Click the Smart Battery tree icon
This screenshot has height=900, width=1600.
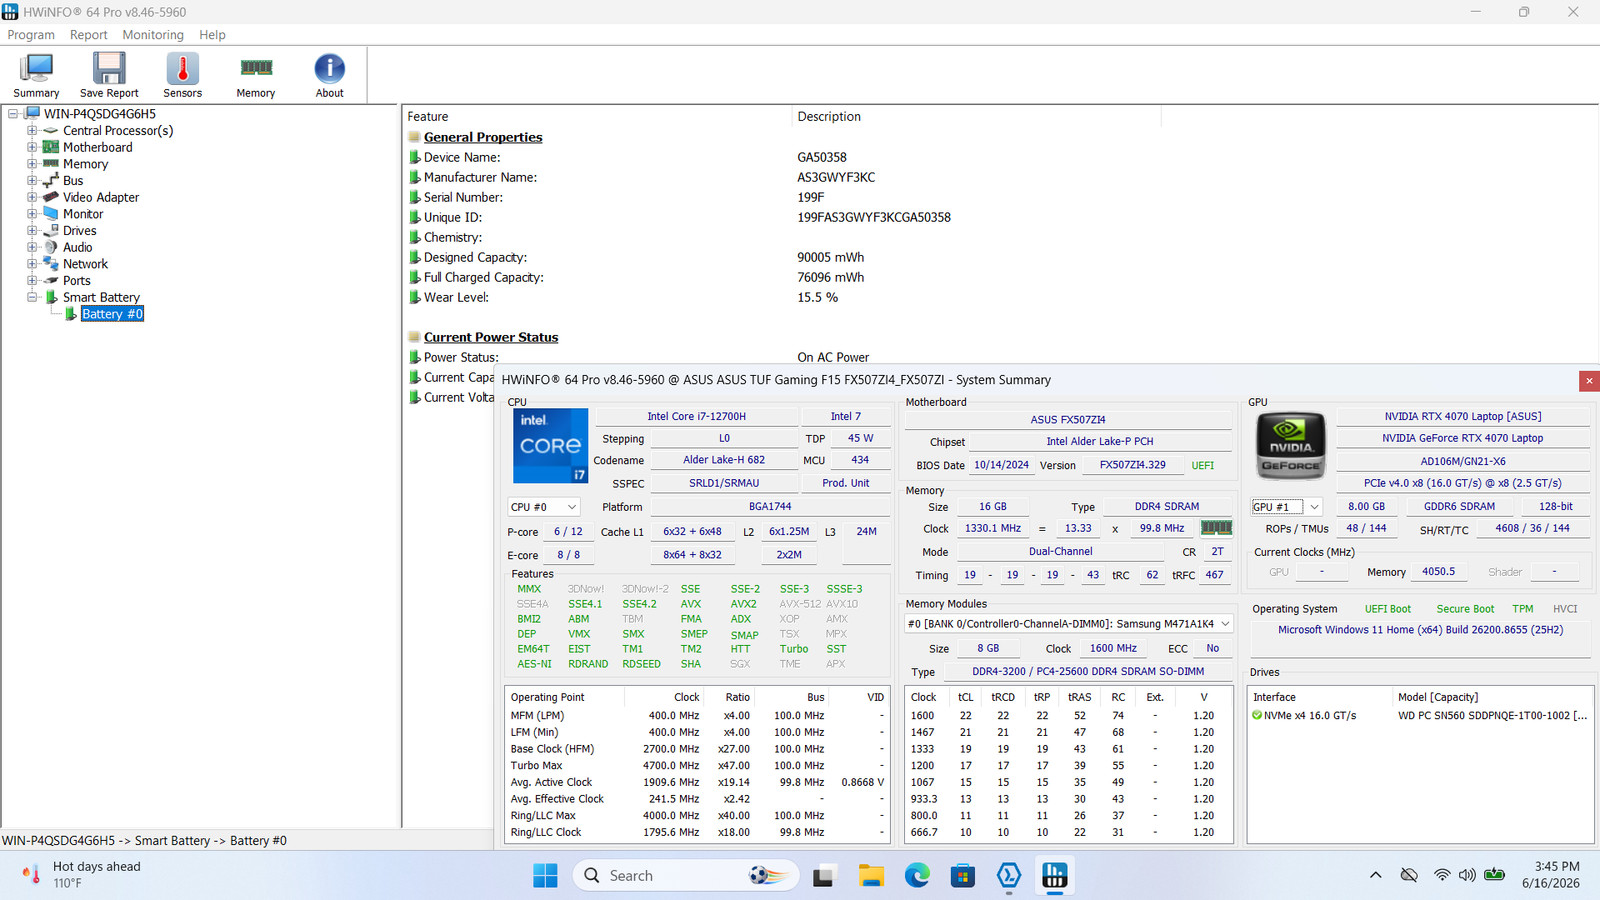tap(51, 297)
